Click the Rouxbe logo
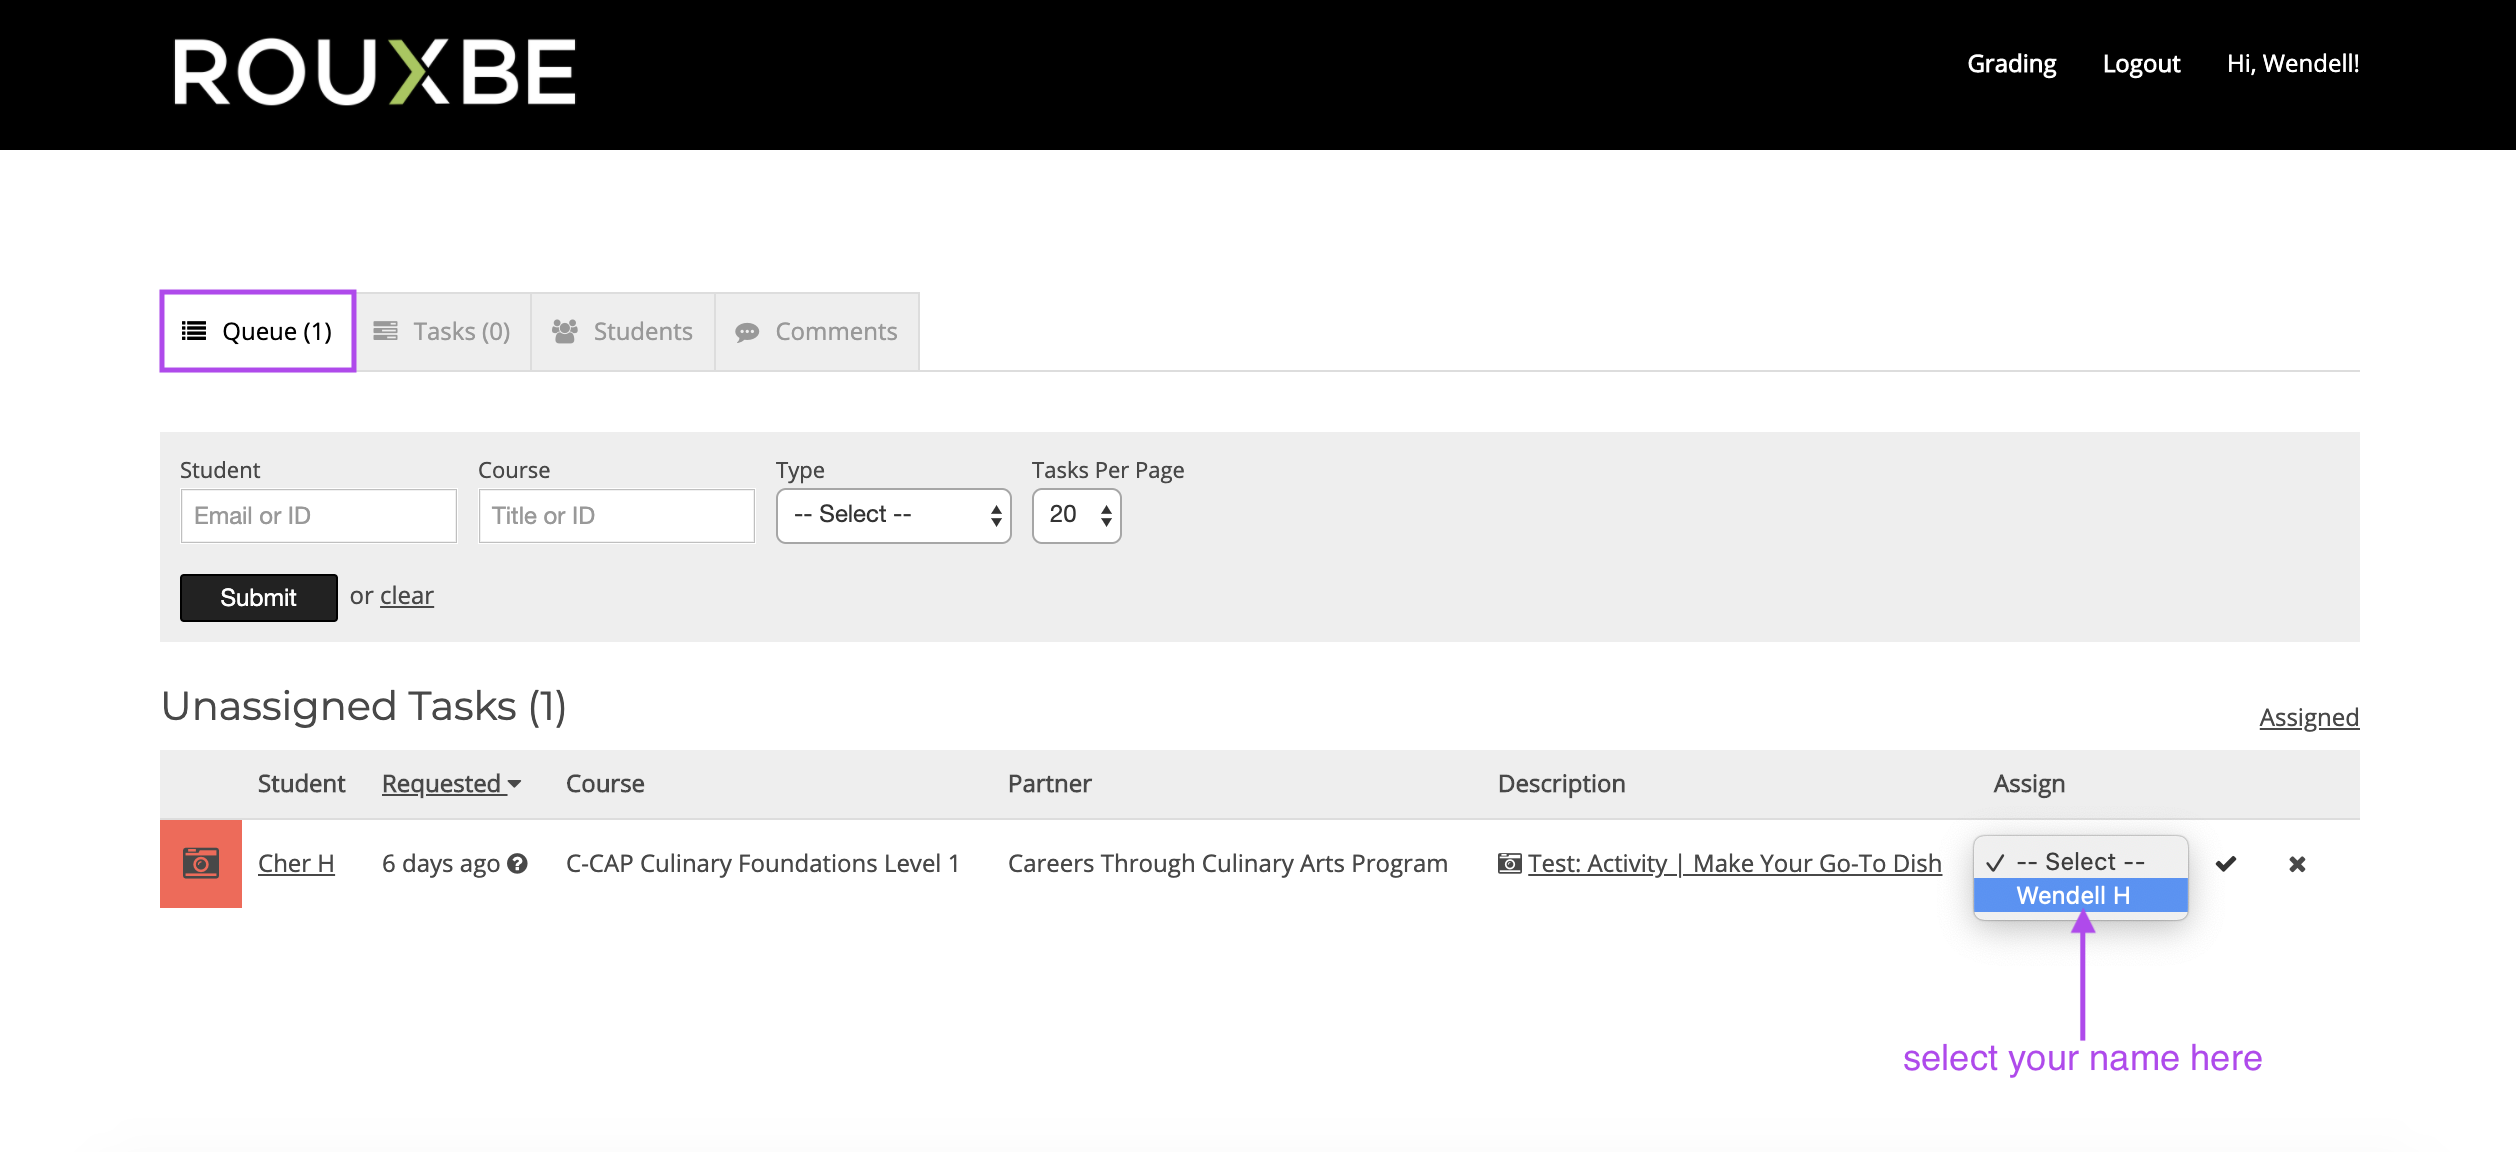The image size is (2516, 1152). tap(375, 72)
